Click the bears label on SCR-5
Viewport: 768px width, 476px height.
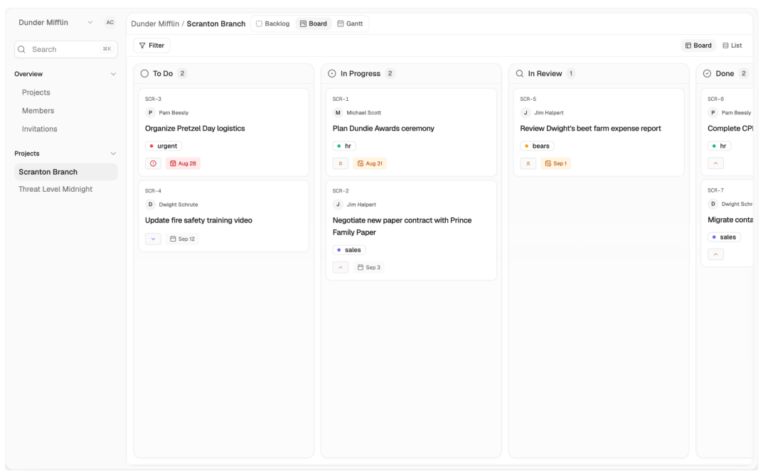(x=537, y=146)
